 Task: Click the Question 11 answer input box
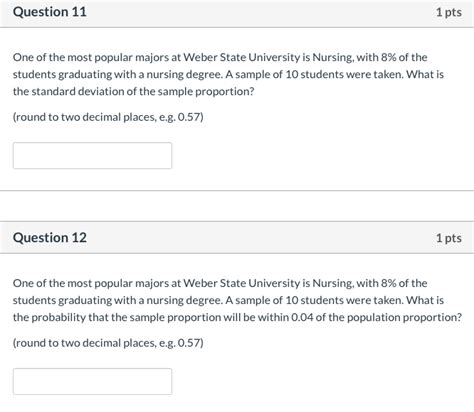(x=92, y=155)
